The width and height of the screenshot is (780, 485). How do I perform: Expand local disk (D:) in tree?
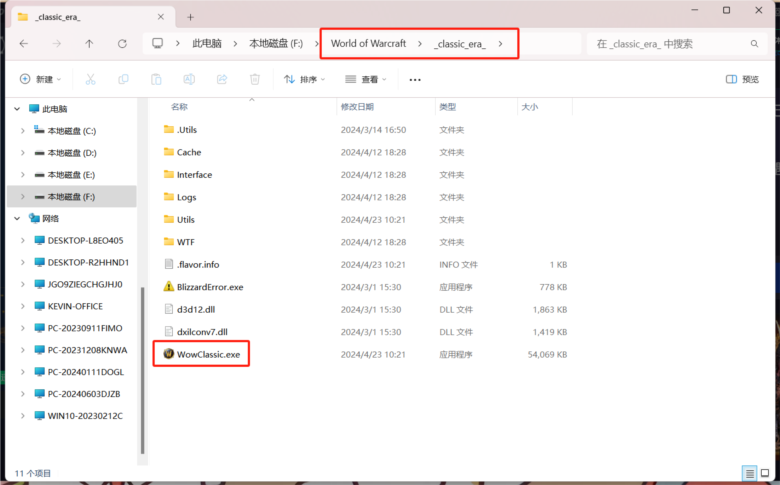click(22, 153)
